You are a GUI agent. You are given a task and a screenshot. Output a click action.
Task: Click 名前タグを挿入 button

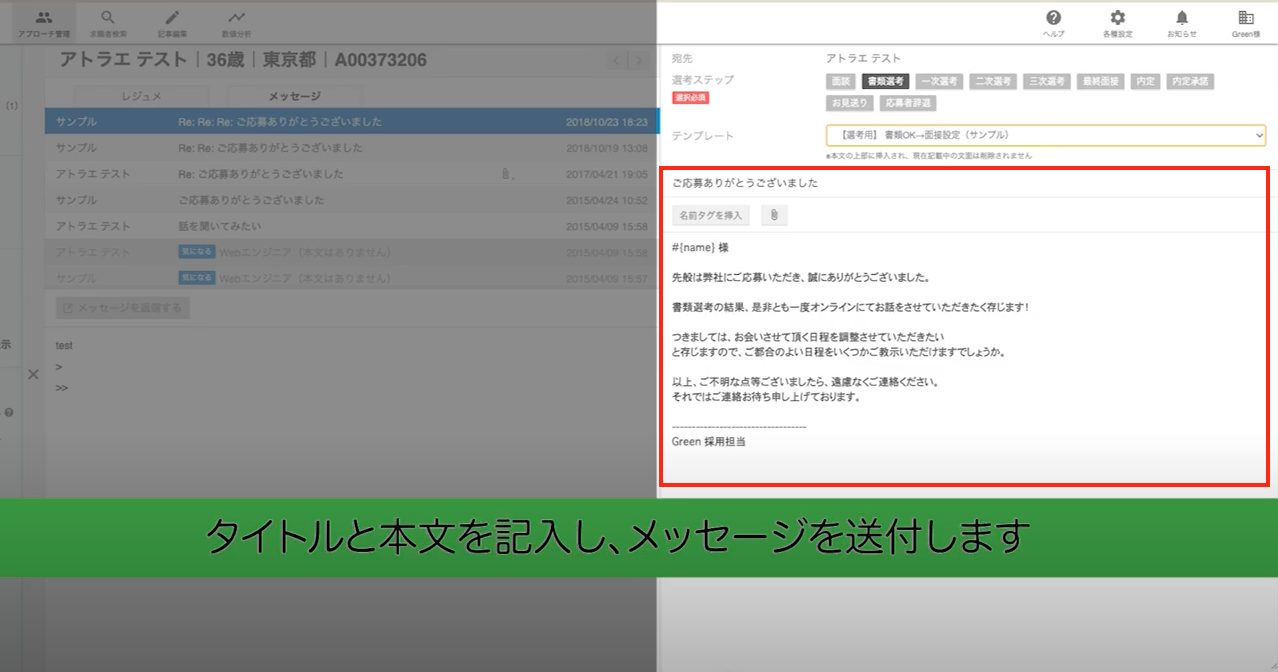[x=711, y=215]
